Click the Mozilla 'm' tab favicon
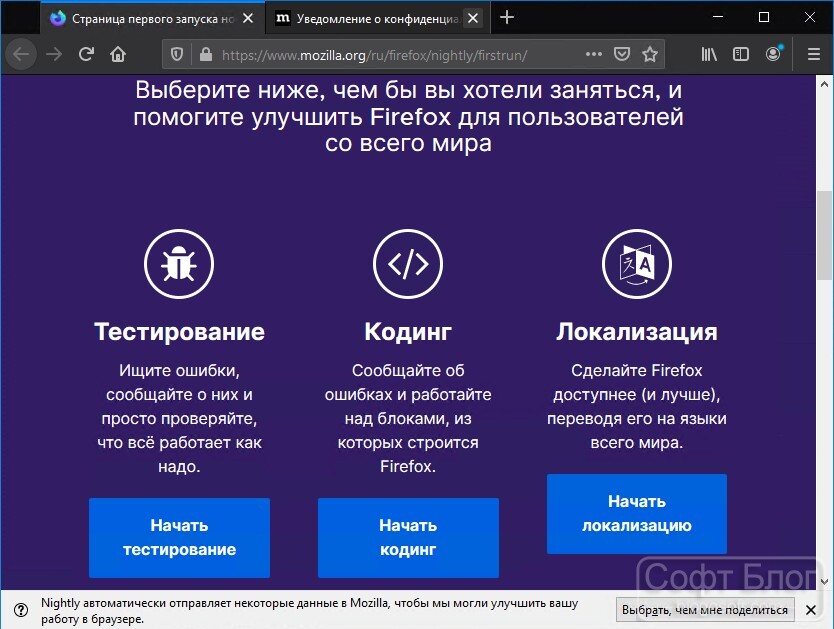This screenshot has width=834, height=629. coord(282,18)
